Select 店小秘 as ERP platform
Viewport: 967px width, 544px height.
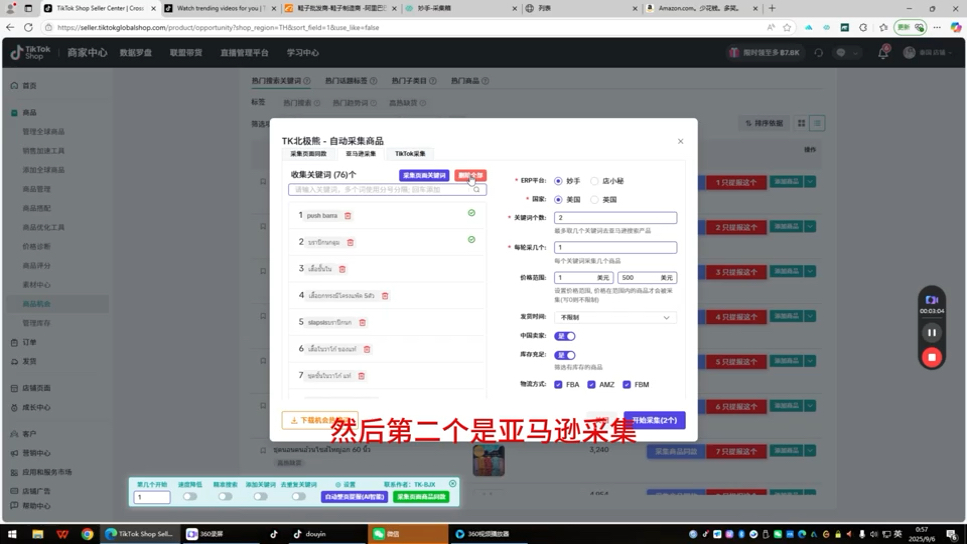pos(595,181)
